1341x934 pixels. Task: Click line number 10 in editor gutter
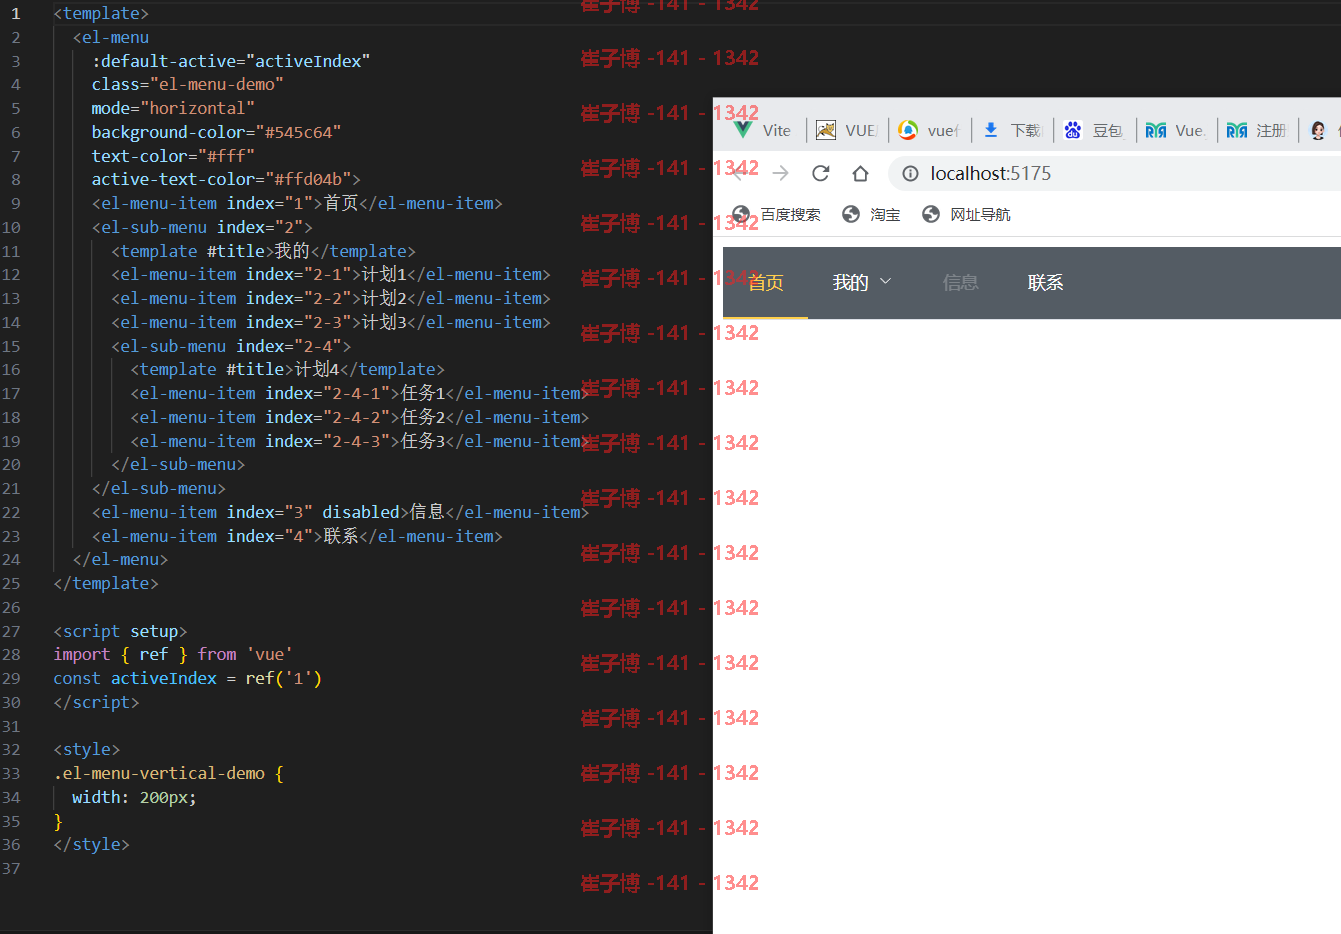[11, 227]
